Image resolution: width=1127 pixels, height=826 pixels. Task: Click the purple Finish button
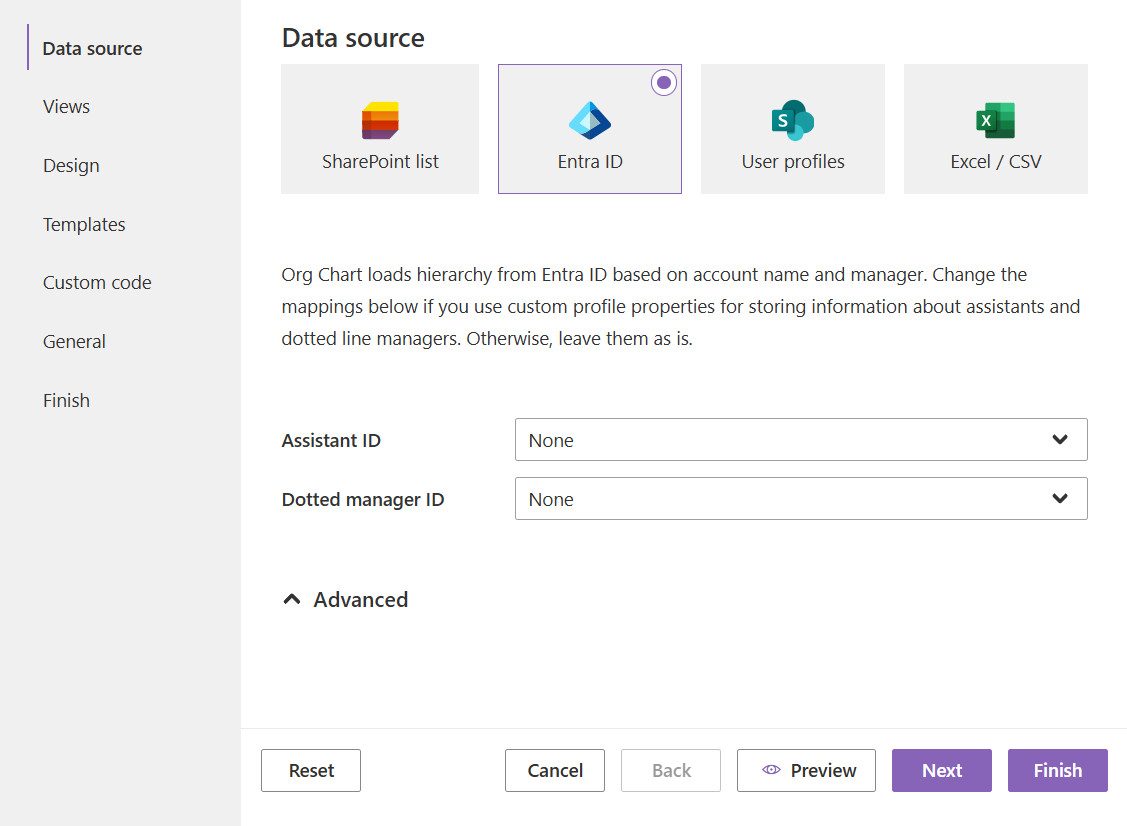[1058, 771]
